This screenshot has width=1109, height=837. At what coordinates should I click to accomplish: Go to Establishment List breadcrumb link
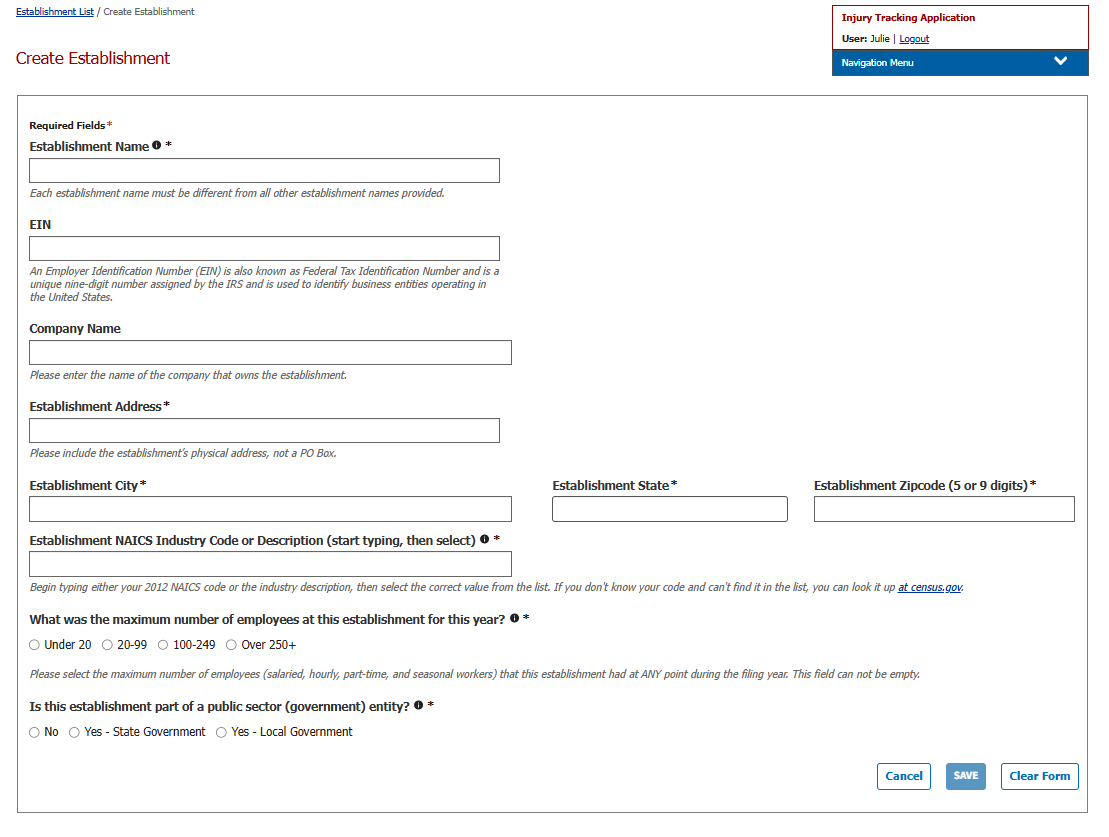click(55, 12)
